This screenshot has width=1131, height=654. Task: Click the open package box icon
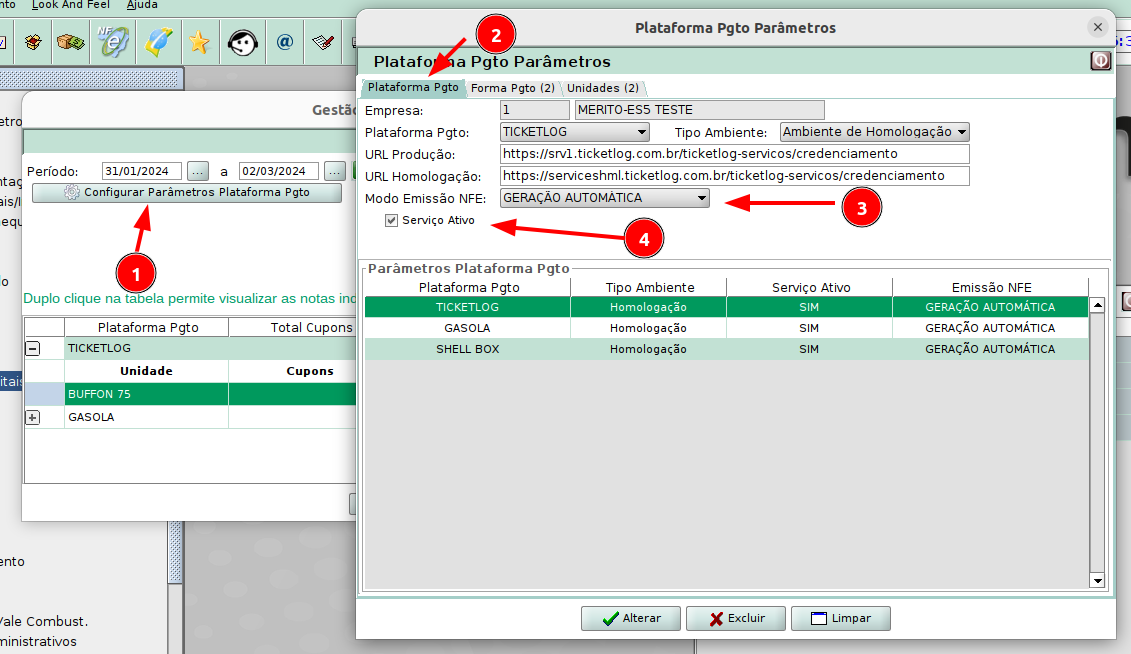click(x=33, y=42)
